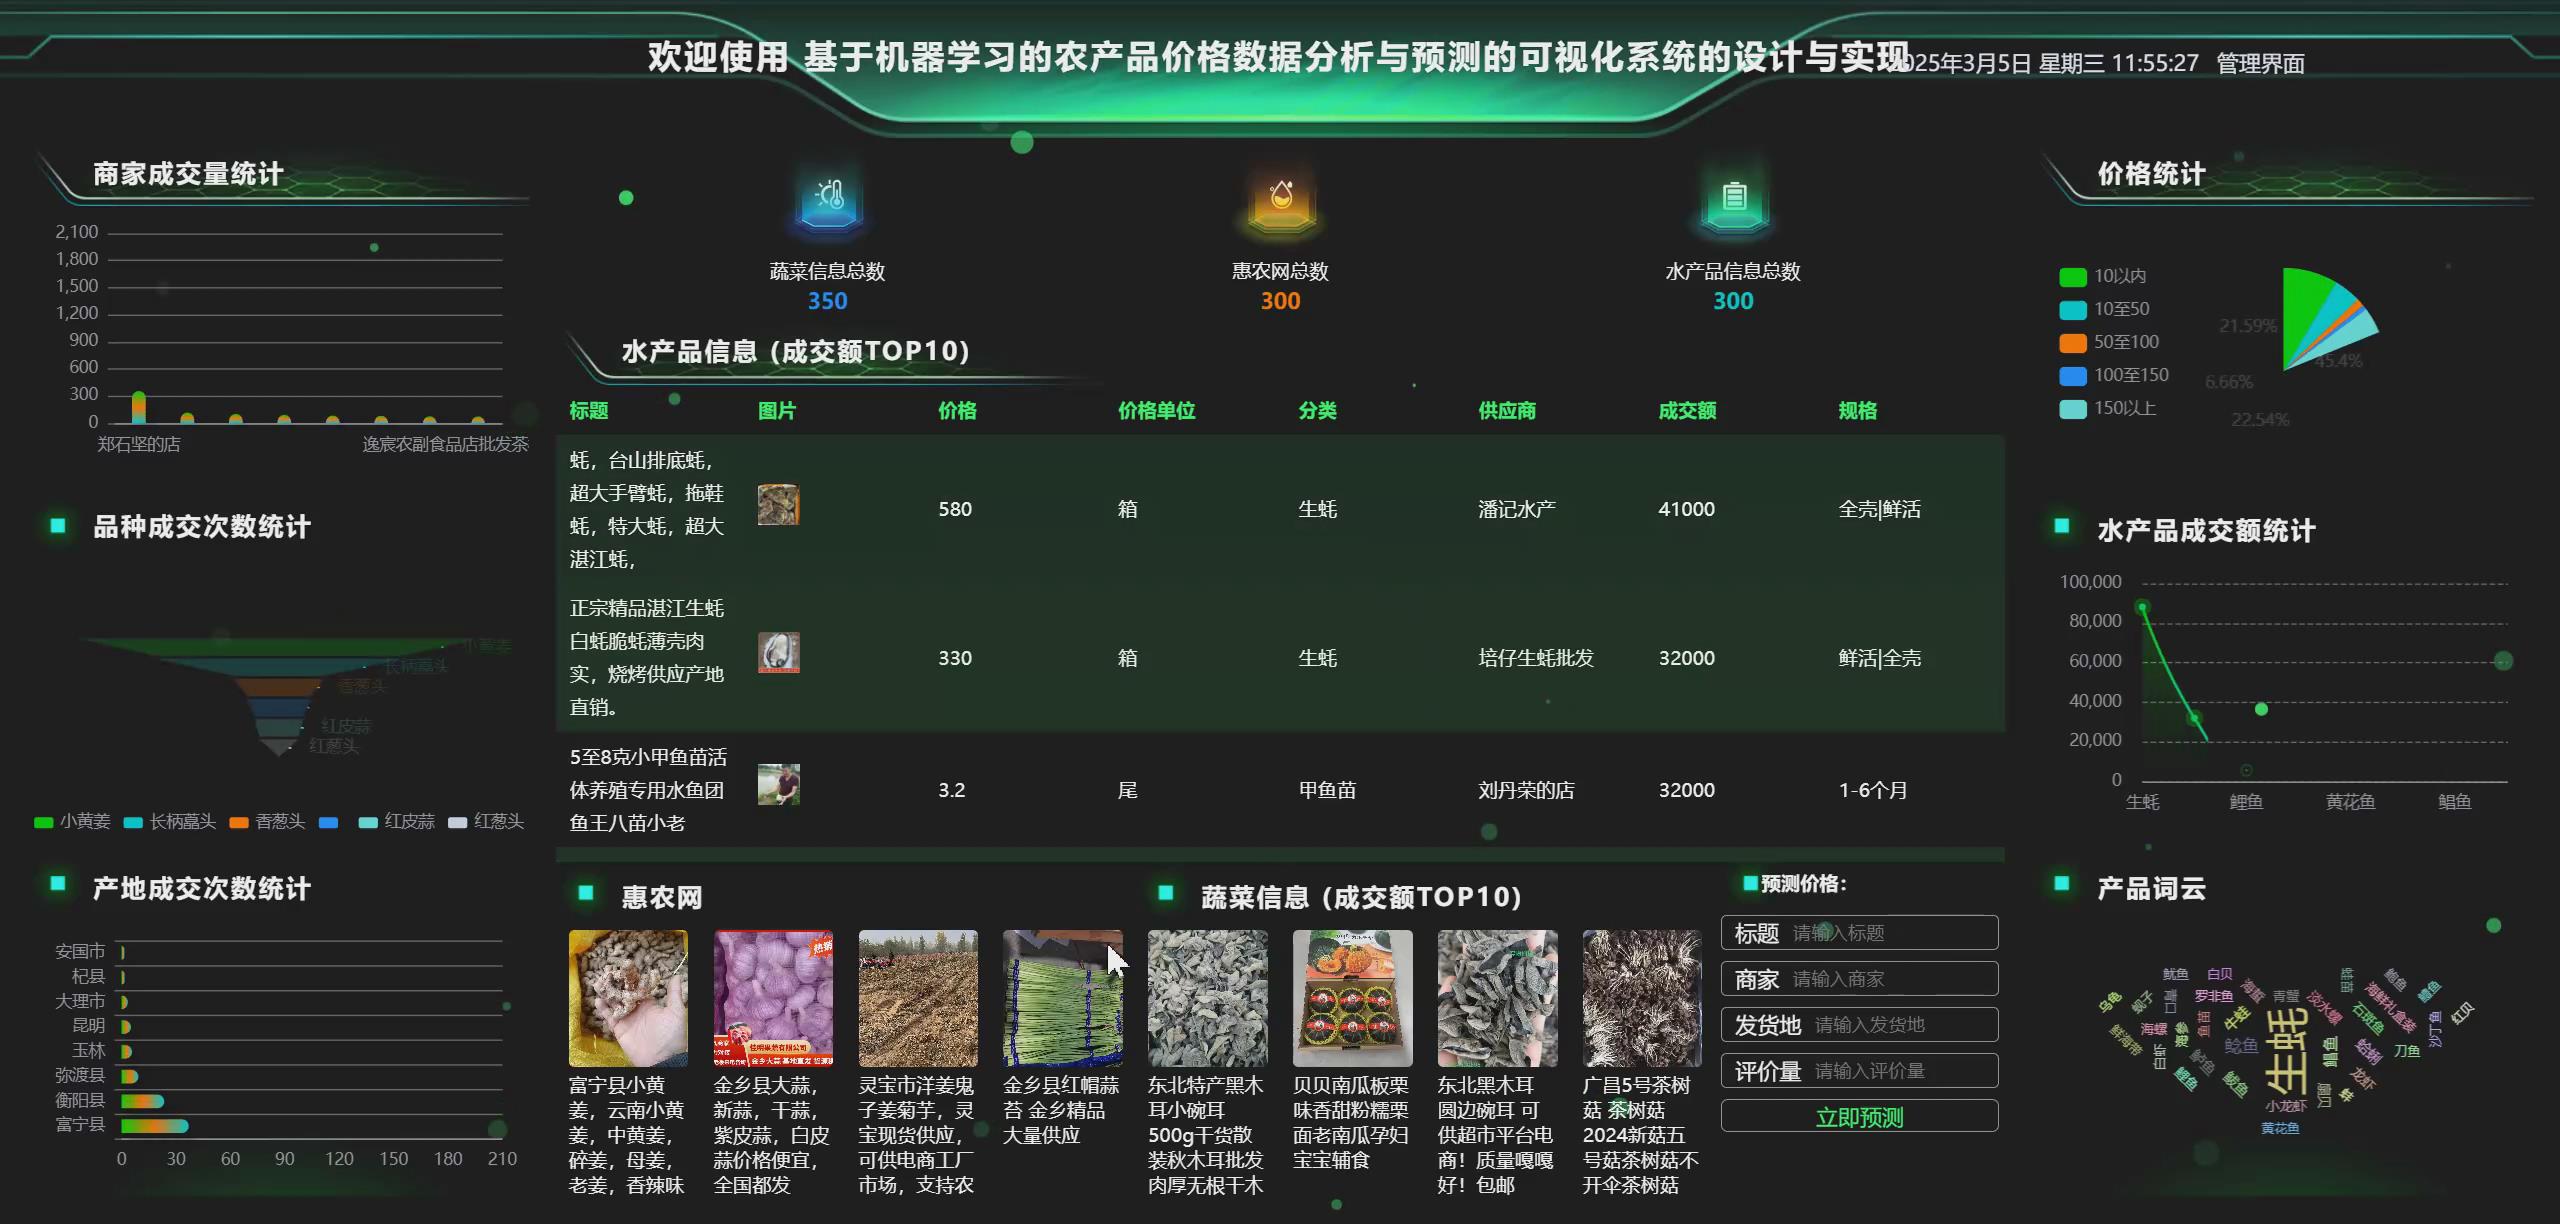The width and height of the screenshot is (2560, 1224).
Task: Click the panel icon next to 产品词云
Action: click(x=2062, y=886)
